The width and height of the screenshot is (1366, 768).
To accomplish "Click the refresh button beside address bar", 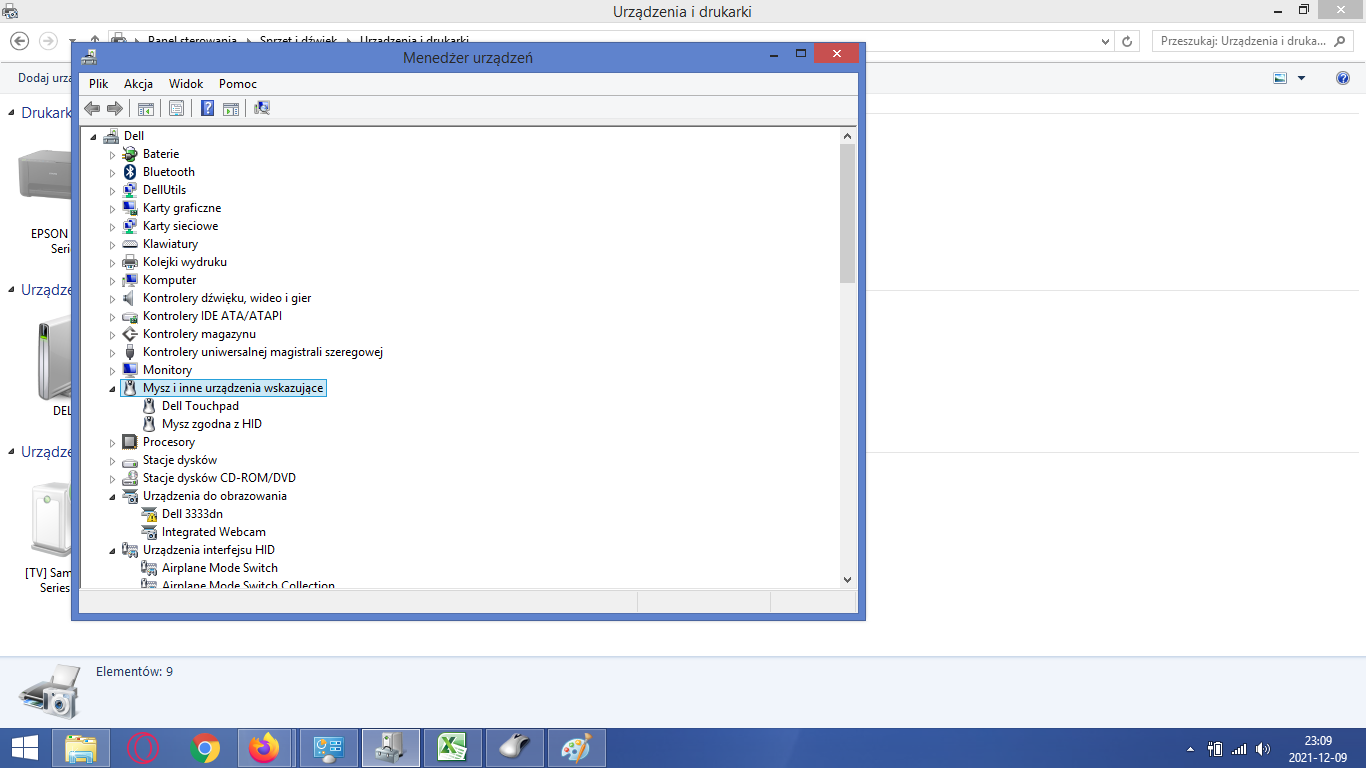I will (x=1127, y=41).
